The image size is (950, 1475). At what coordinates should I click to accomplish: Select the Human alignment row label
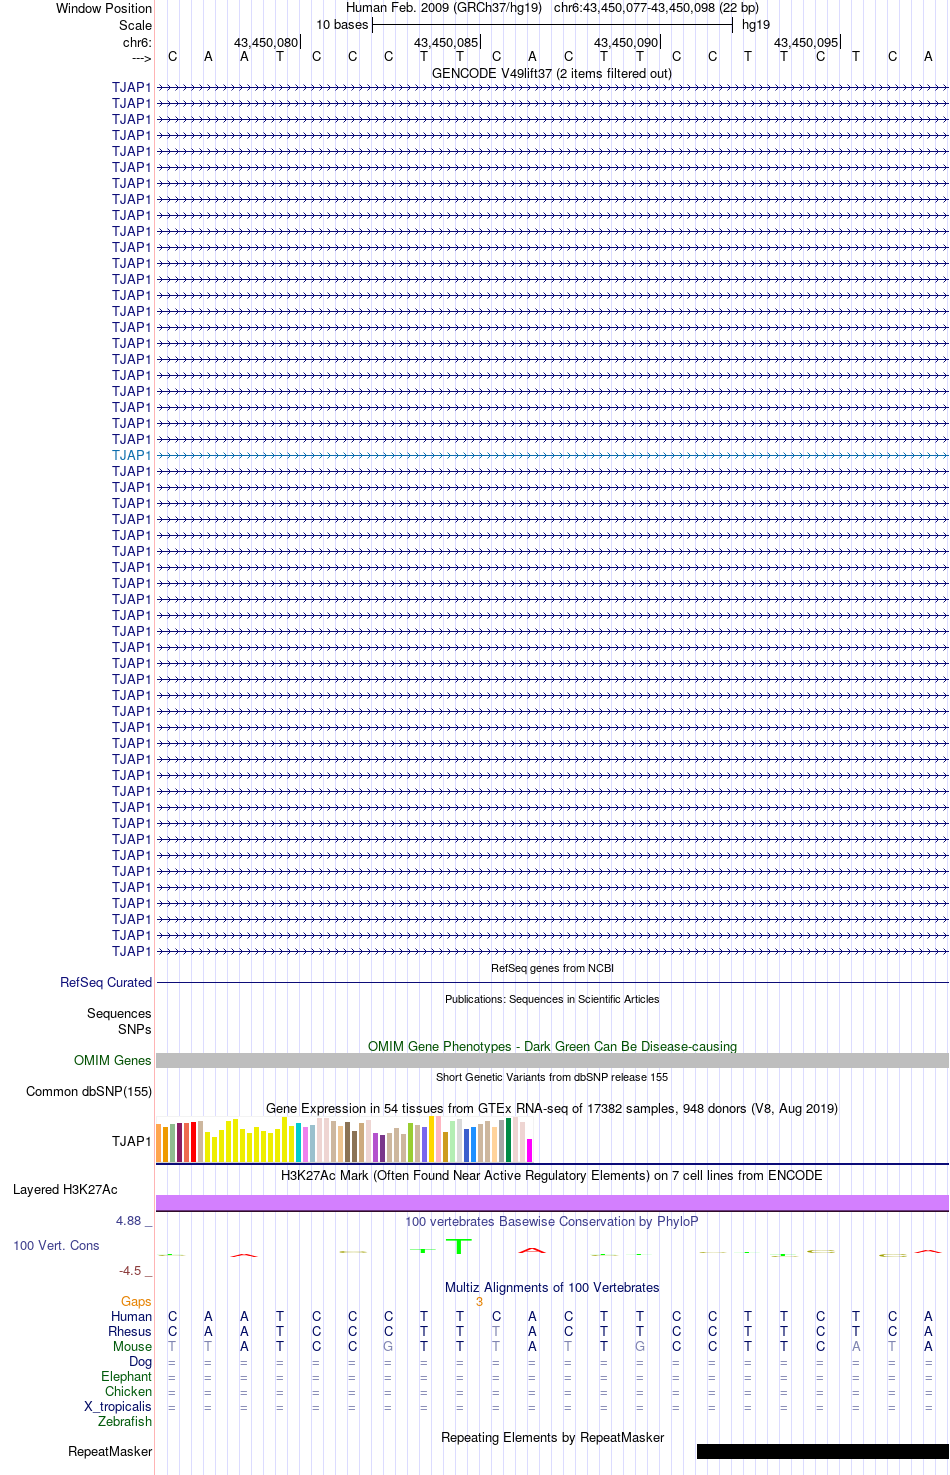click(x=131, y=1316)
